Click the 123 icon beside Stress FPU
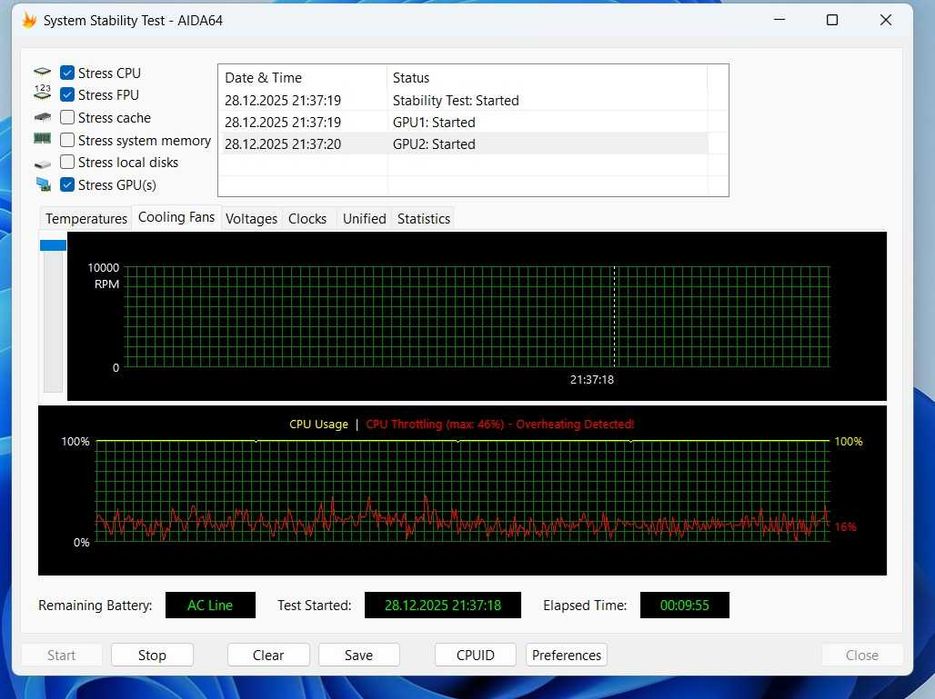 coord(42,92)
